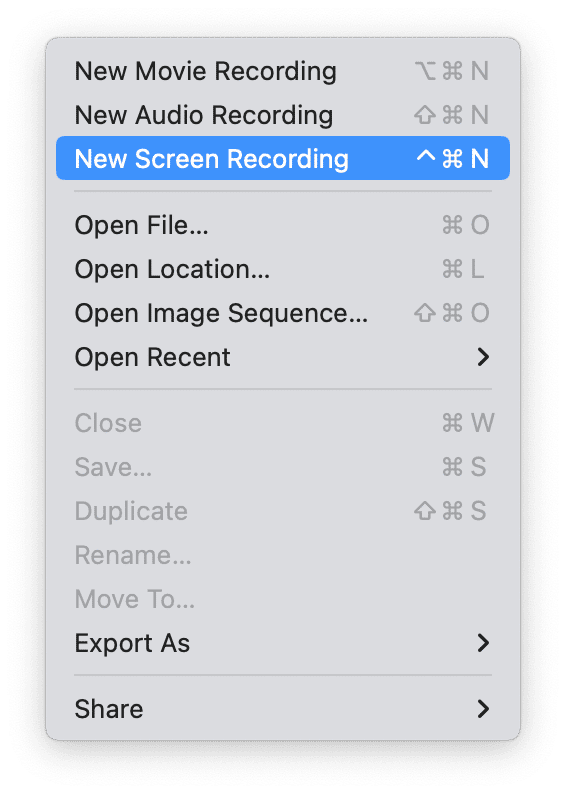Viewport: 566px width, 794px height.
Task: Expand Export As using its chevron
Action: click(483, 643)
